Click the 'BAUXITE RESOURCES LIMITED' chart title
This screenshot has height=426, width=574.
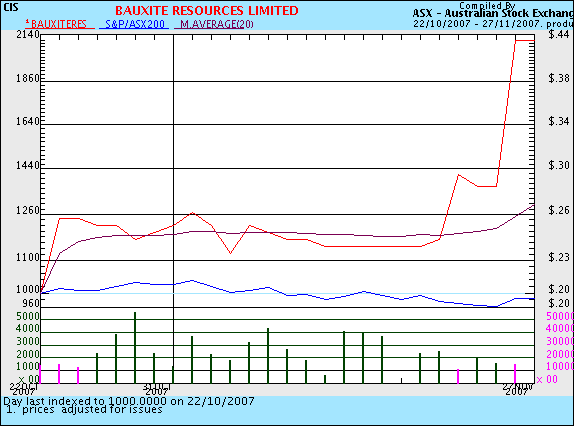207,11
